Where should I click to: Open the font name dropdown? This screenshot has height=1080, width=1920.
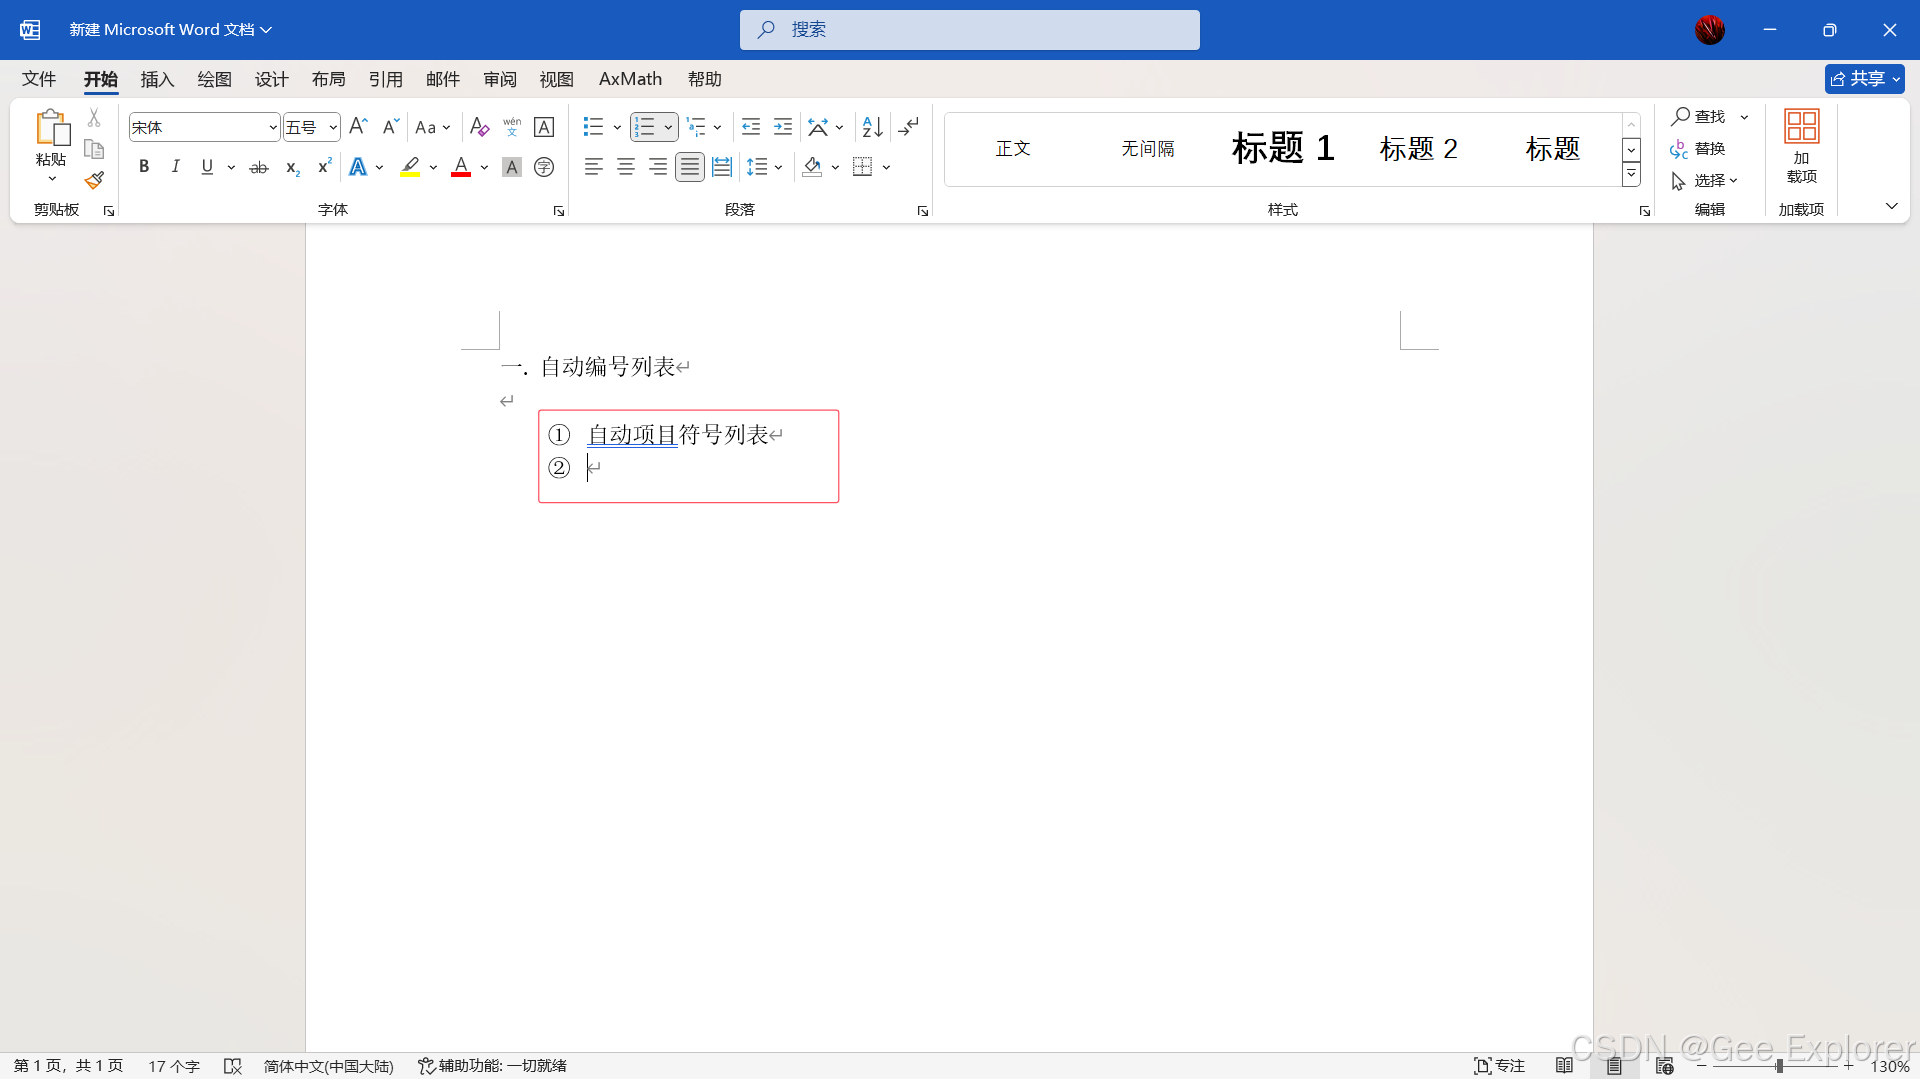tap(273, 127)
